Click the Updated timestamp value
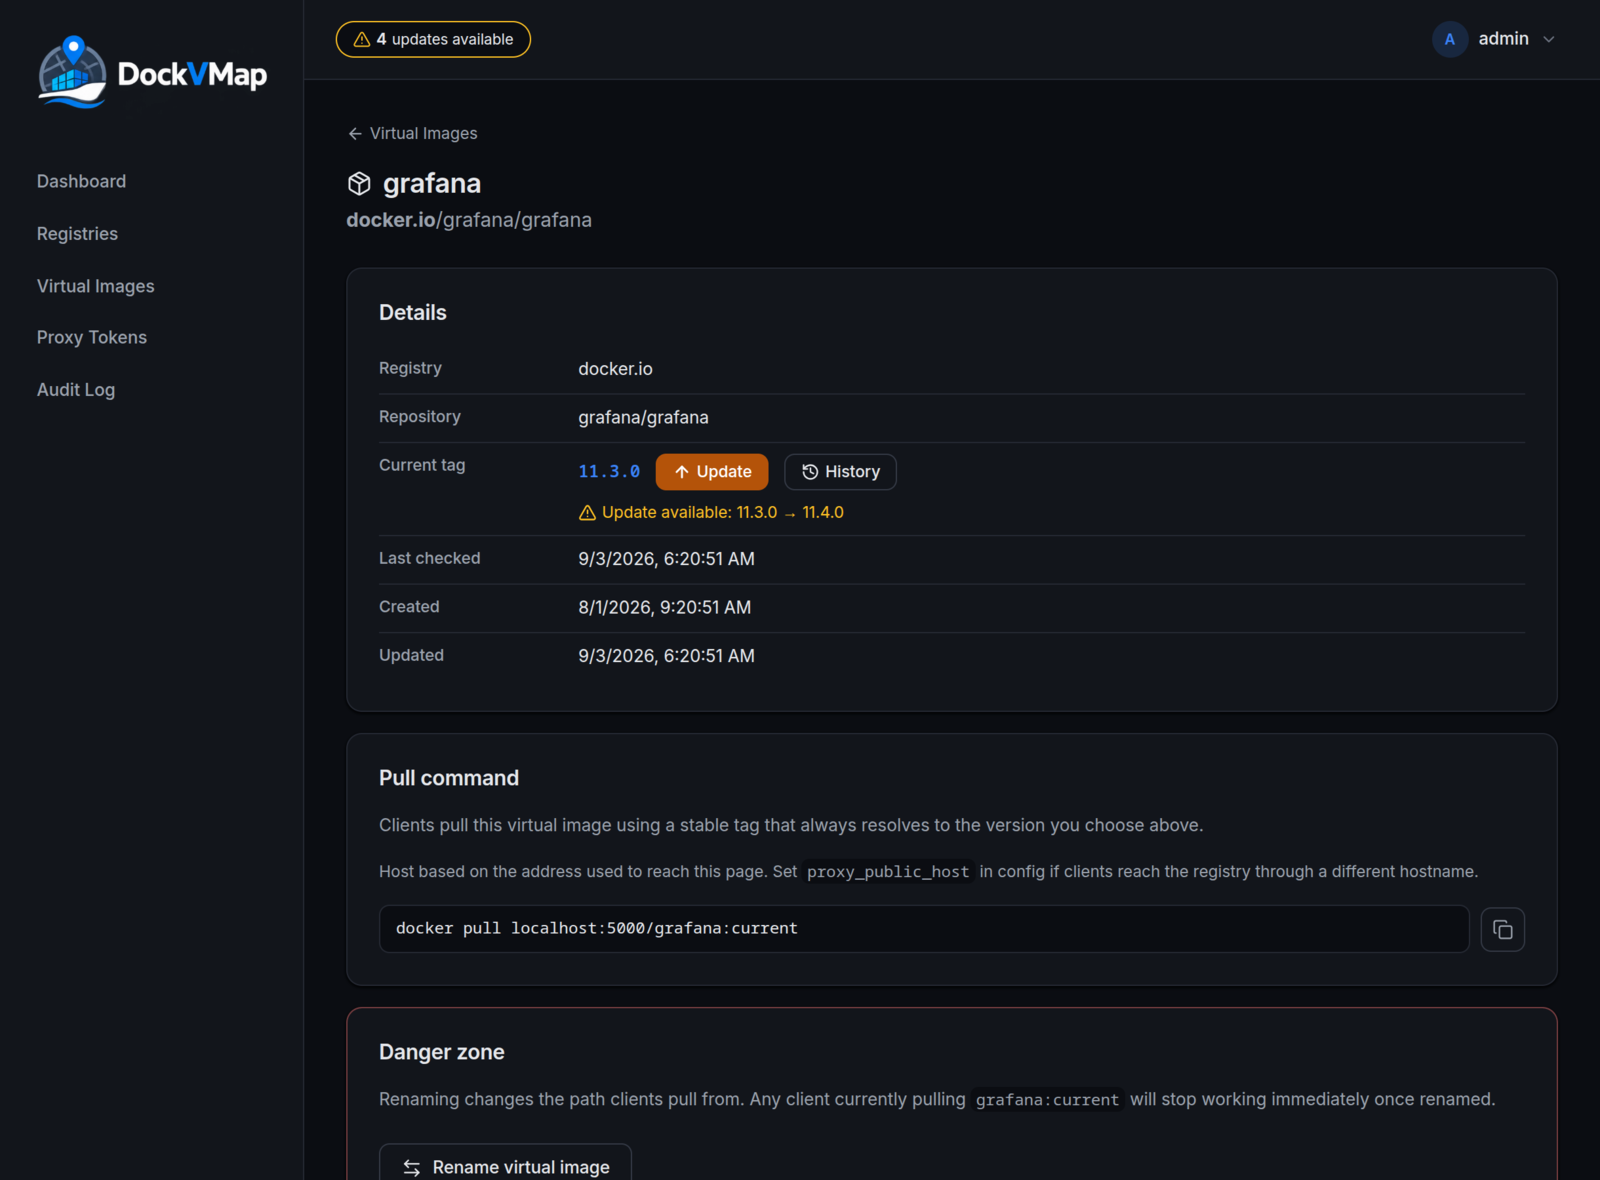The image size is (1600, 1180). (x=666, y=656)
